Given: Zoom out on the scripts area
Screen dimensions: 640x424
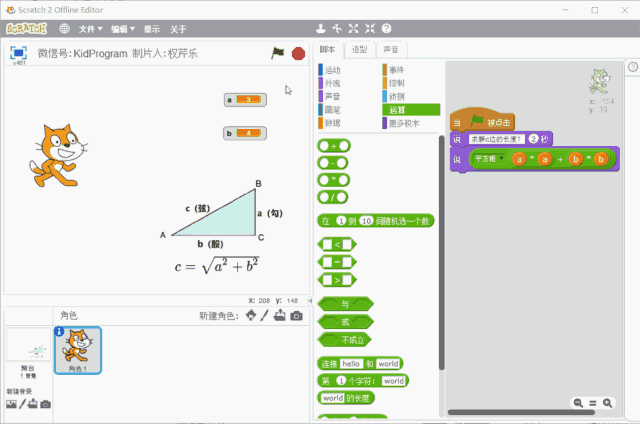Looking at the screenshot, I should coord(578,402).
